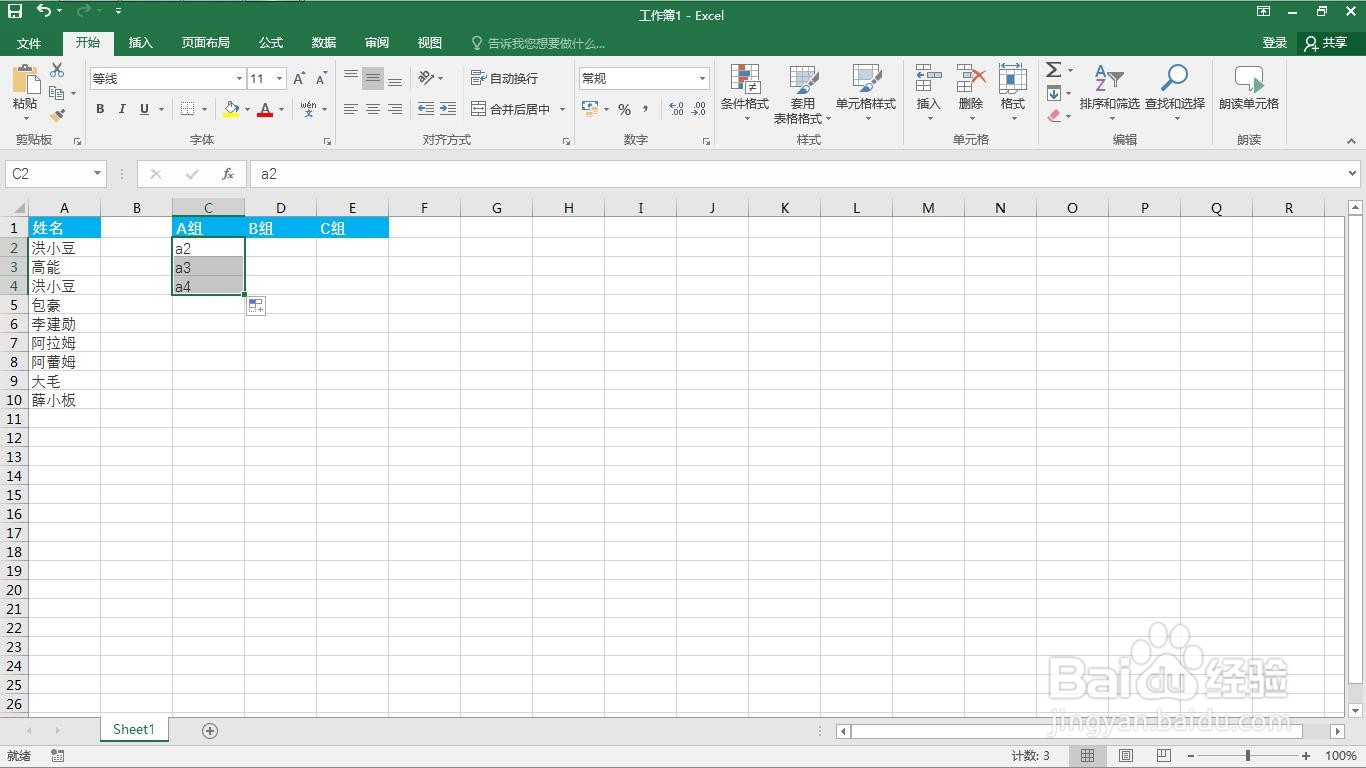The image size is (1366, 768).
Task: Open 条件格式 conditional formatting
Action: 745,93
